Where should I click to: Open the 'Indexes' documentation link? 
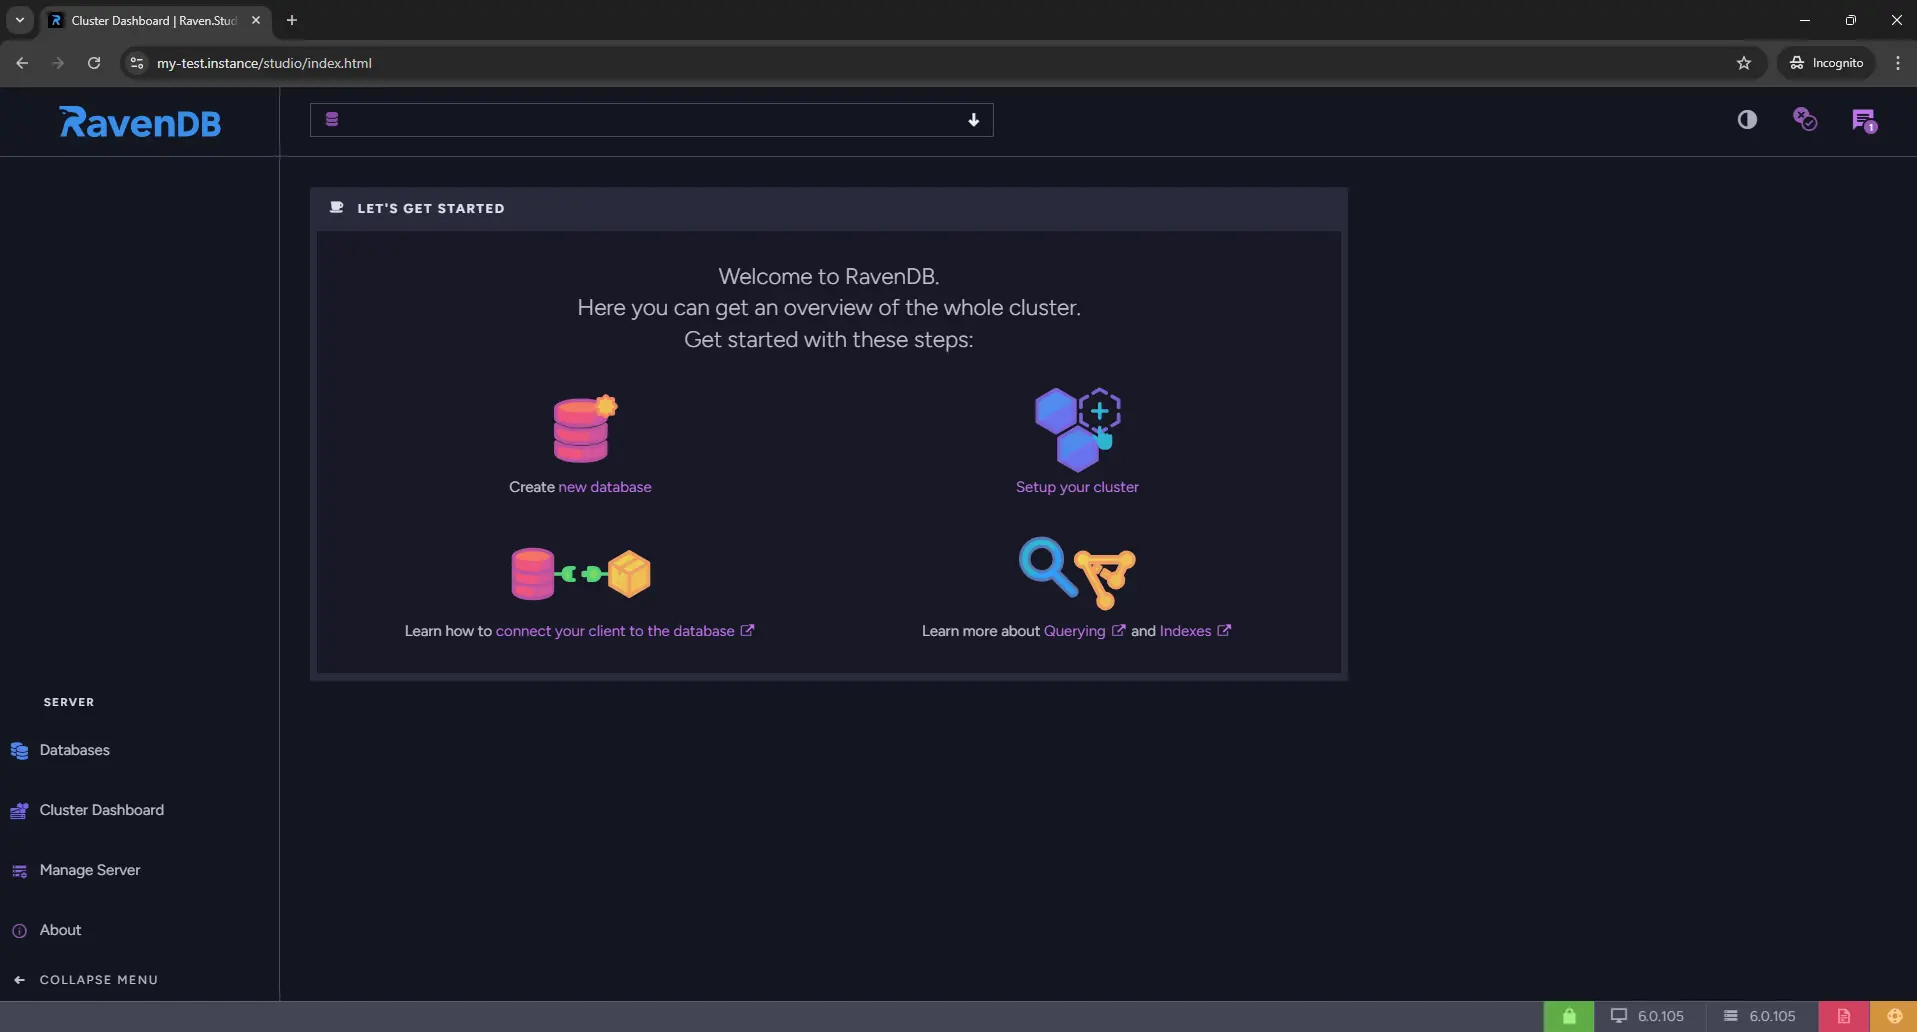tap(1185, 631)
